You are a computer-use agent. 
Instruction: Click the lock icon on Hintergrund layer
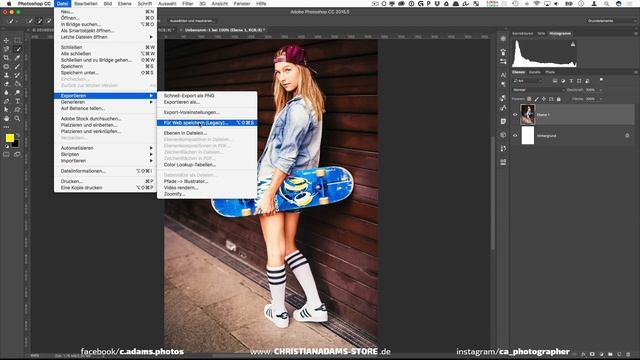point(627,136)
